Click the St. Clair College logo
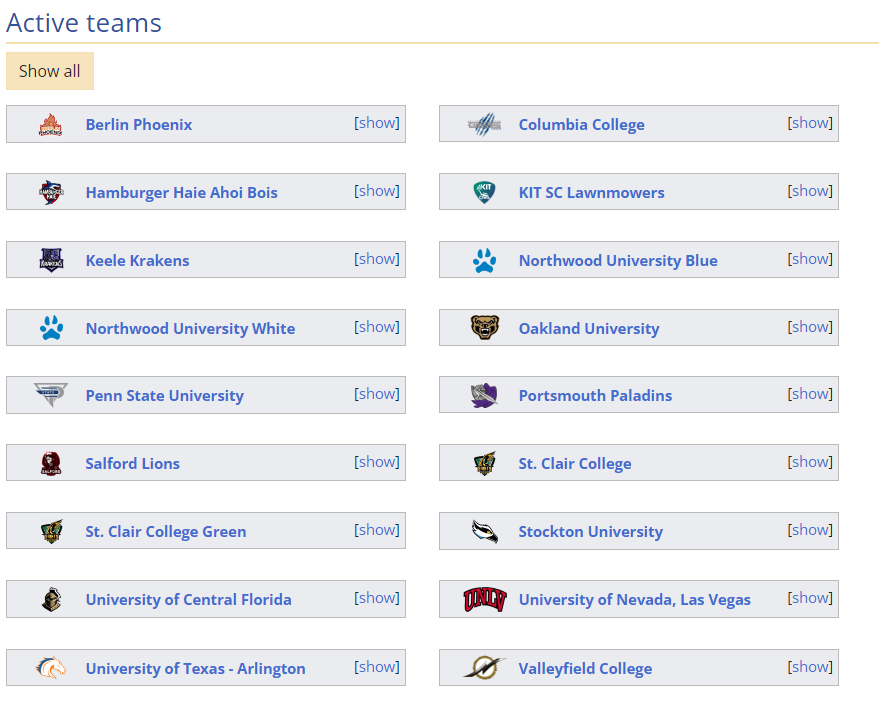Viewport: 879px width, 702px height. tap(484, 463)
